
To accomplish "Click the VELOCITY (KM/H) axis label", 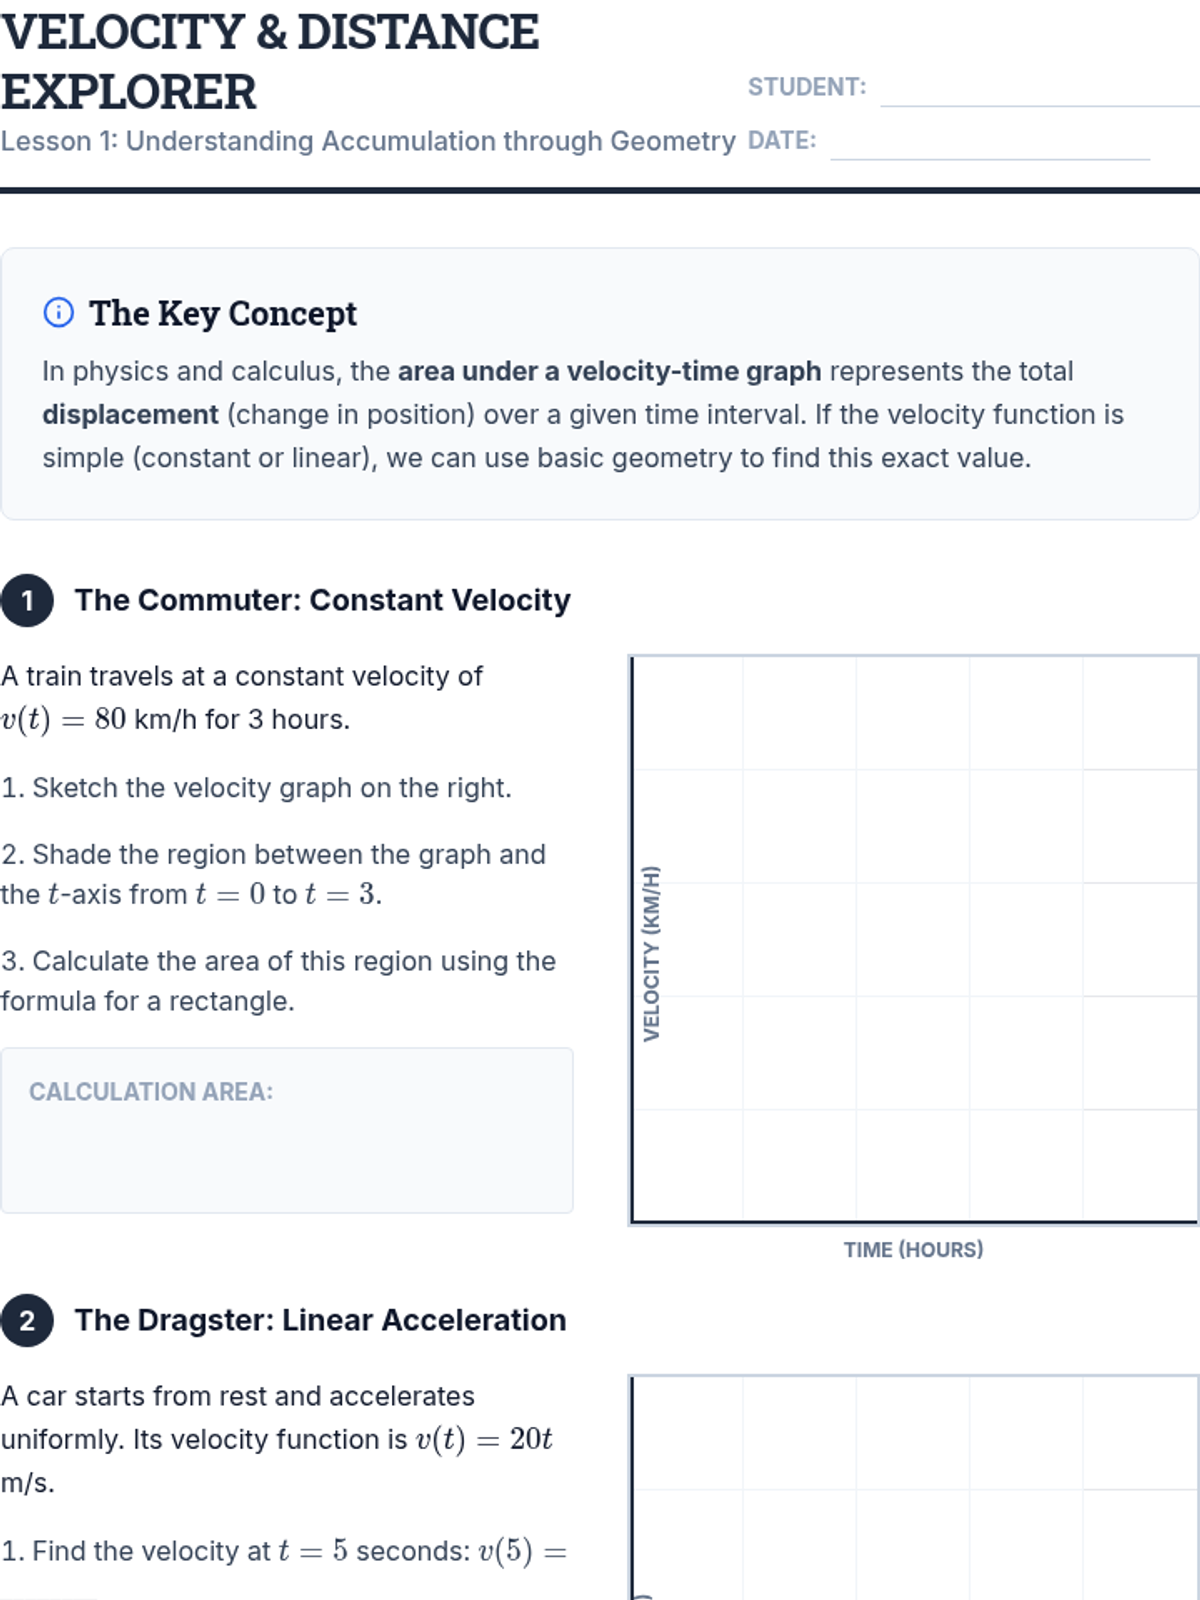I will click(651, 953).
